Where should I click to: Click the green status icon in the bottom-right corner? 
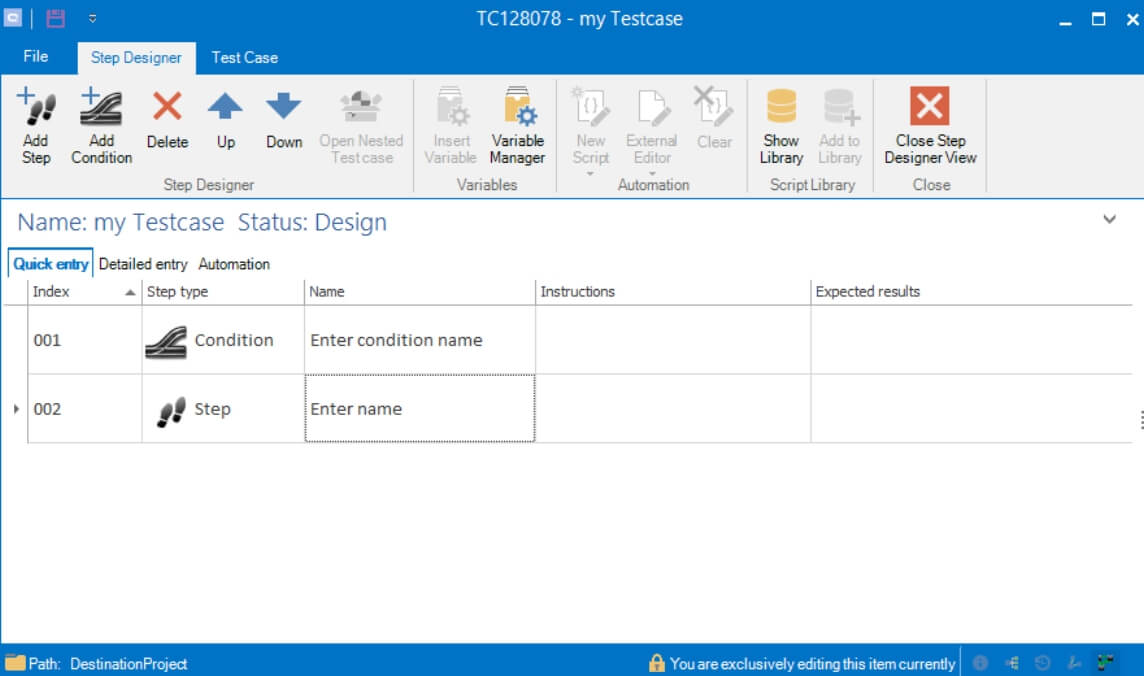(1106, 662)
